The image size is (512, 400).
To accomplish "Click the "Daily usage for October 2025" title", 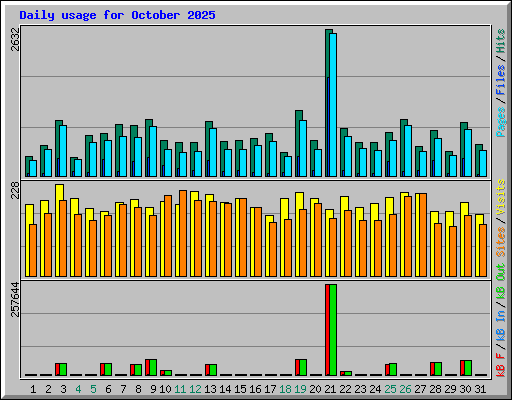I will (117, 15).
